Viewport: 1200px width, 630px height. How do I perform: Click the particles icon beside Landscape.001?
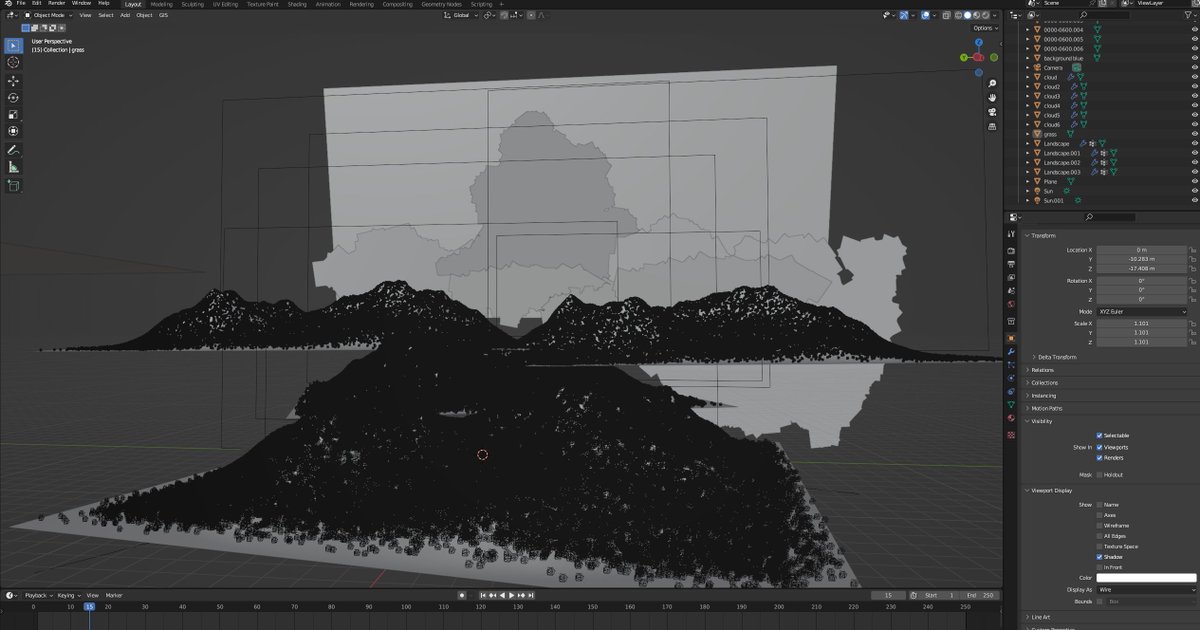pyautogui.click(x=1103, y=153)
